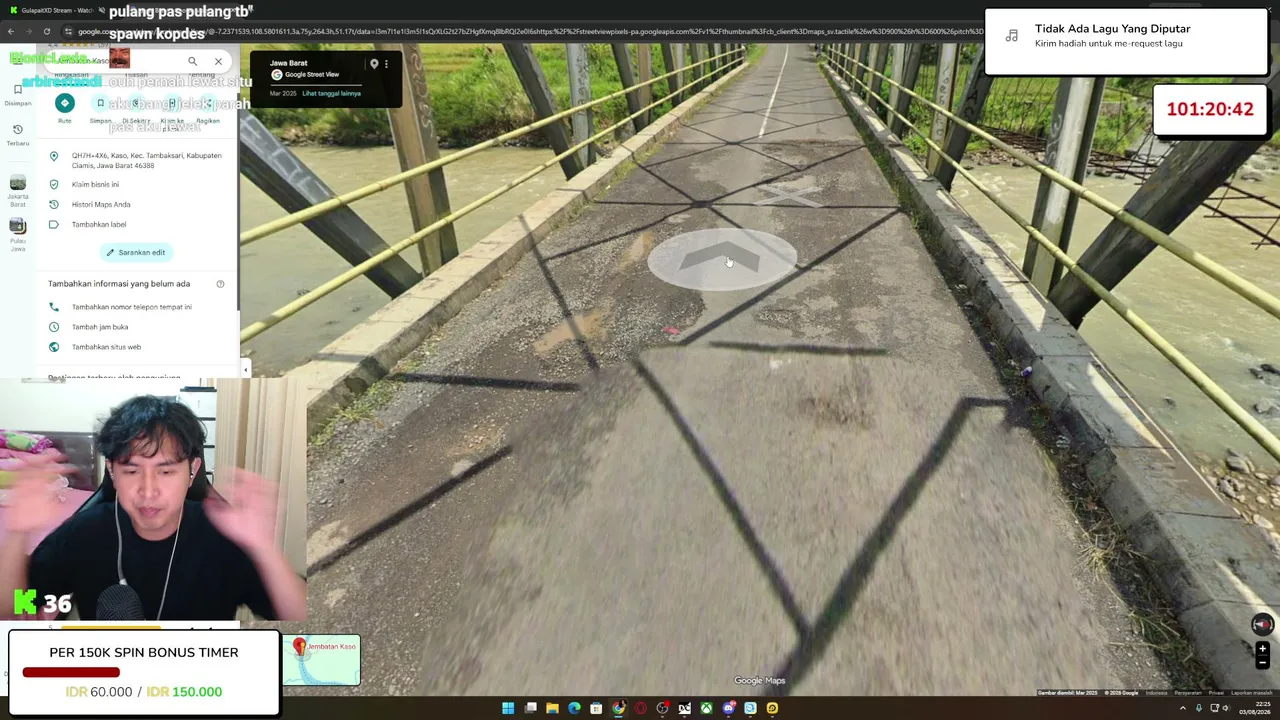Open the Windows Start menu

(508, 708)
